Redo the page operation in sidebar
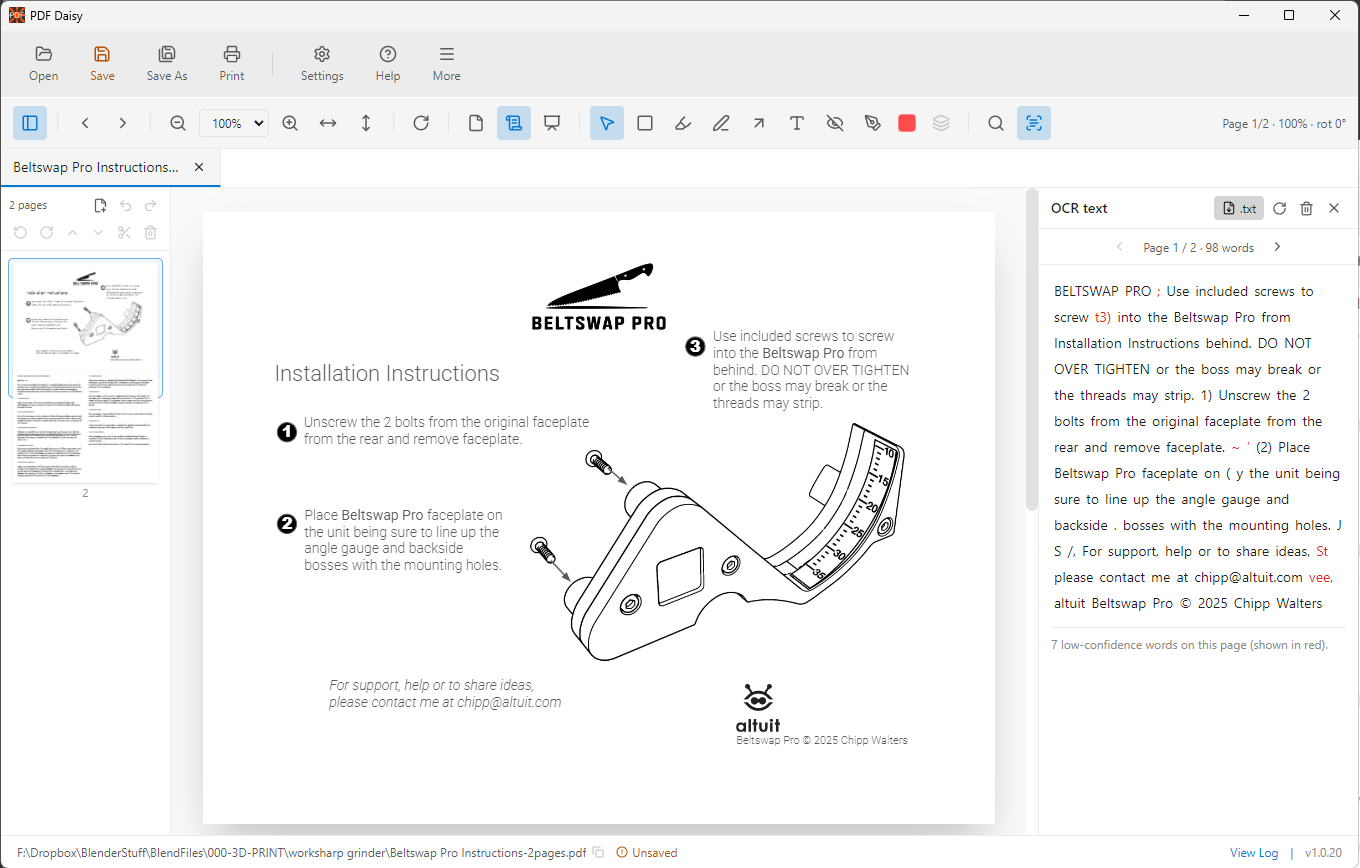 coord(151,206)
